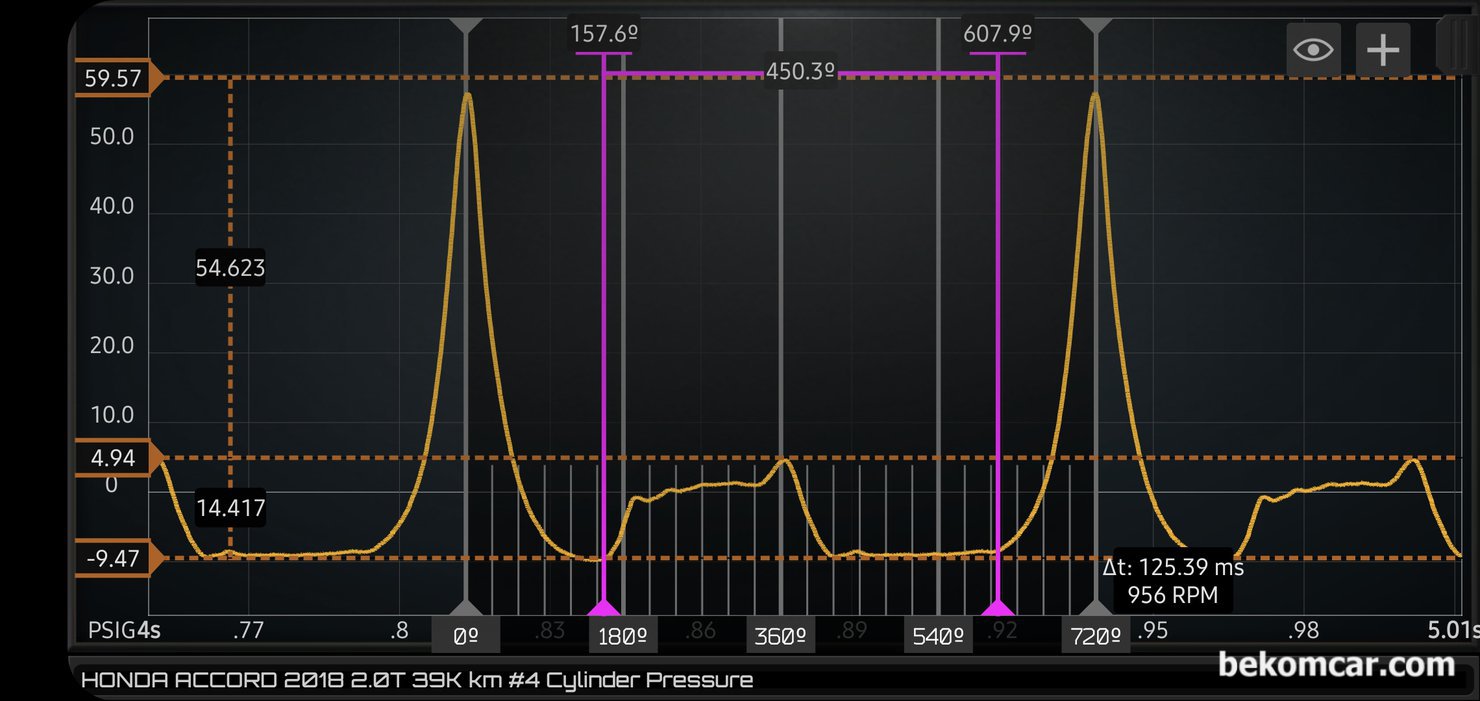Grab the magenta triangle handle near 540º
Viewport: 1480px width, 701px height.
(997, 608)
